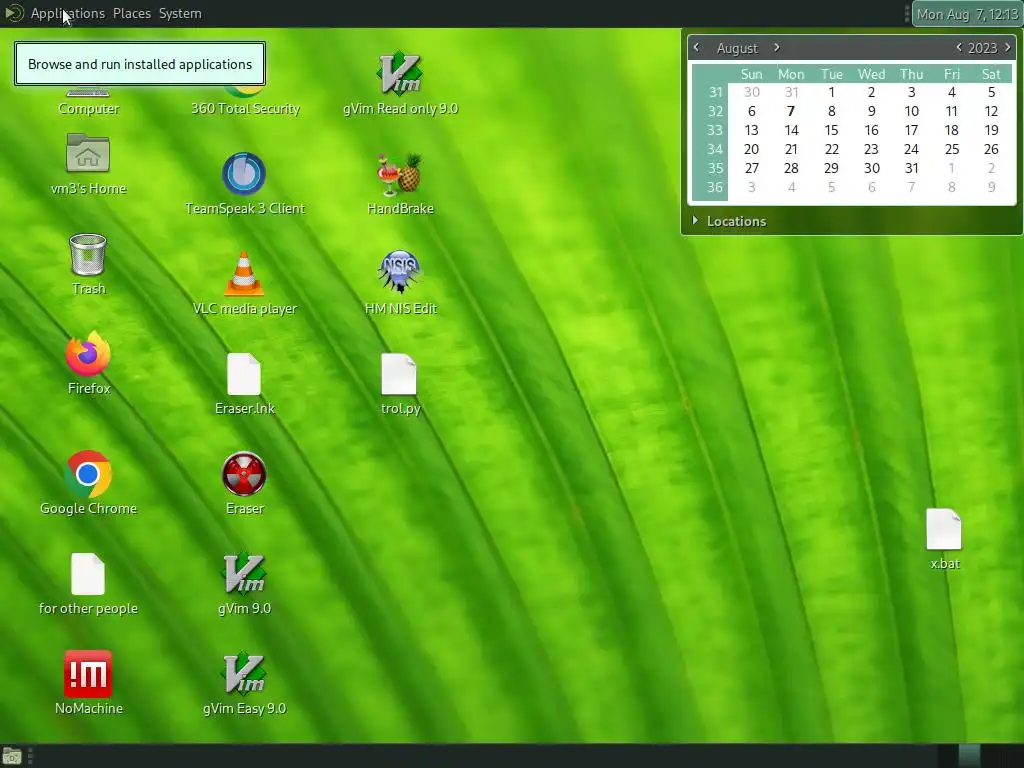Image resolution: width=1024 pixels, height=768 pixels.
Task: Click the August month label
Action: pyautogui.click(x=737, y=48)
